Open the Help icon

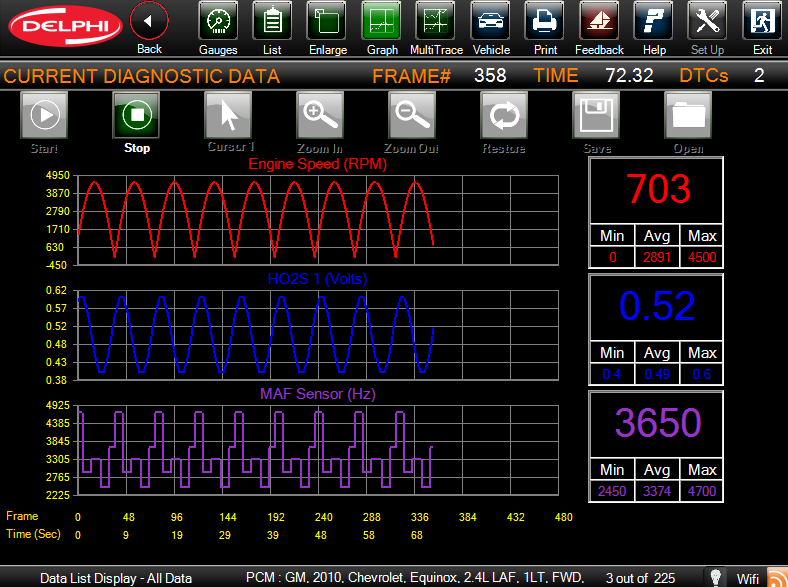653,21
